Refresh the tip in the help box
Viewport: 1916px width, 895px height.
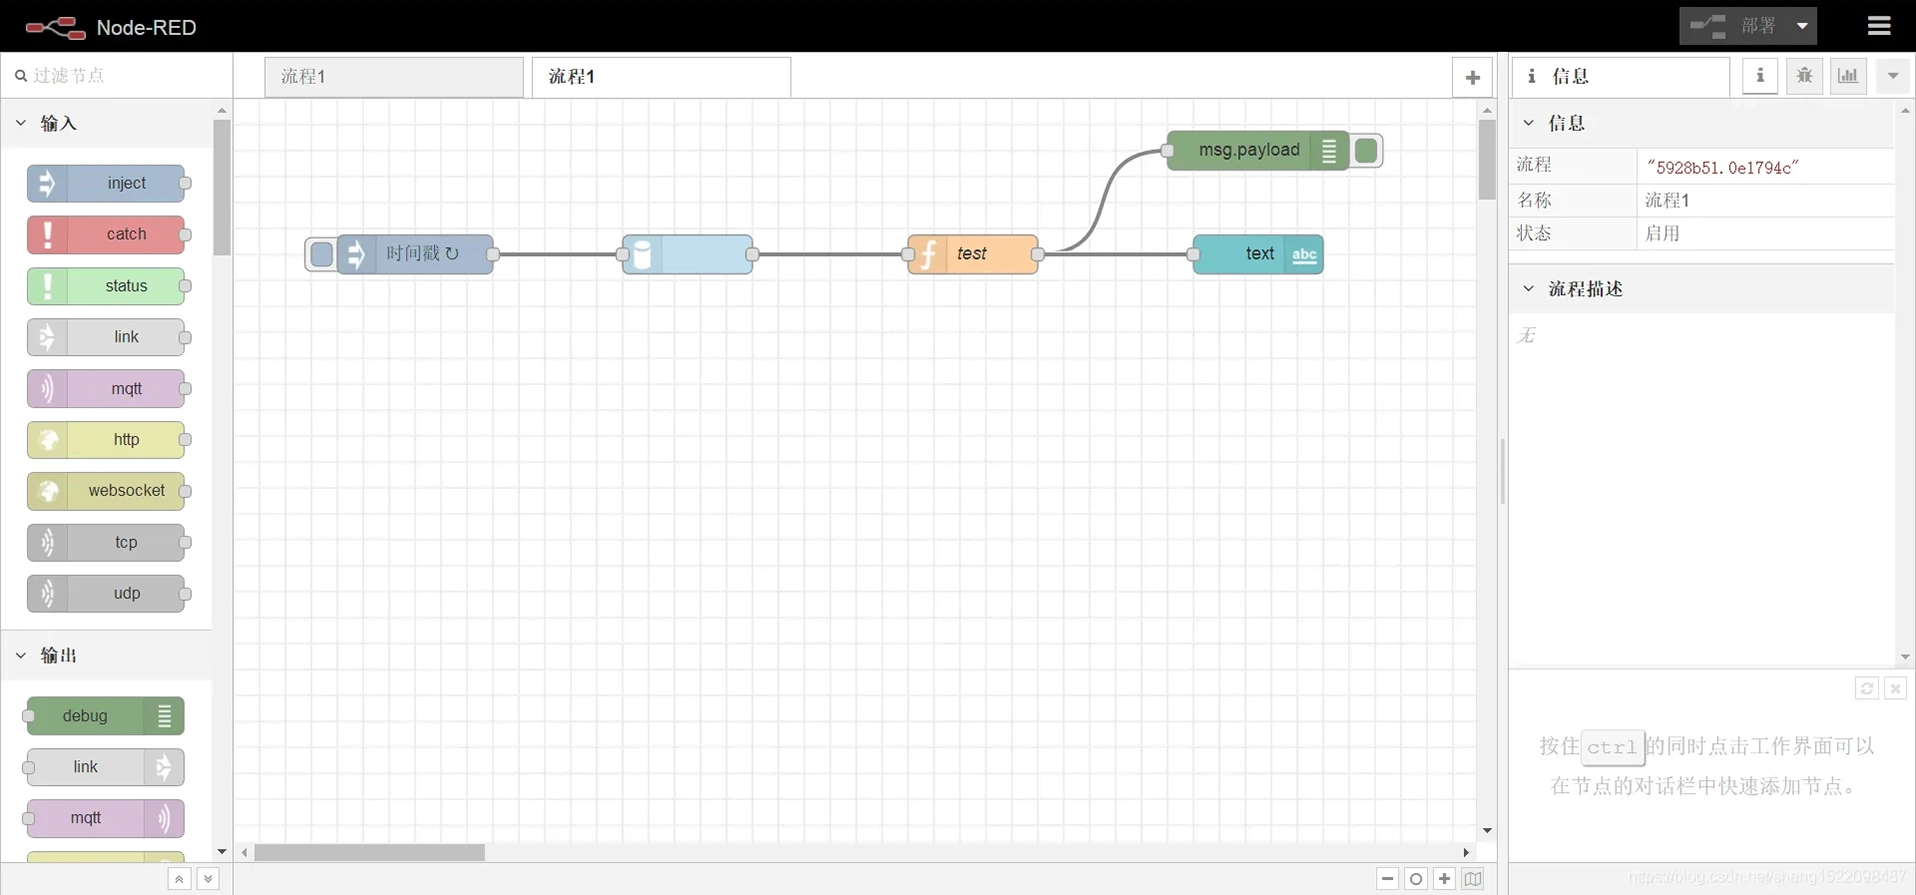(x=1866, y=688)
